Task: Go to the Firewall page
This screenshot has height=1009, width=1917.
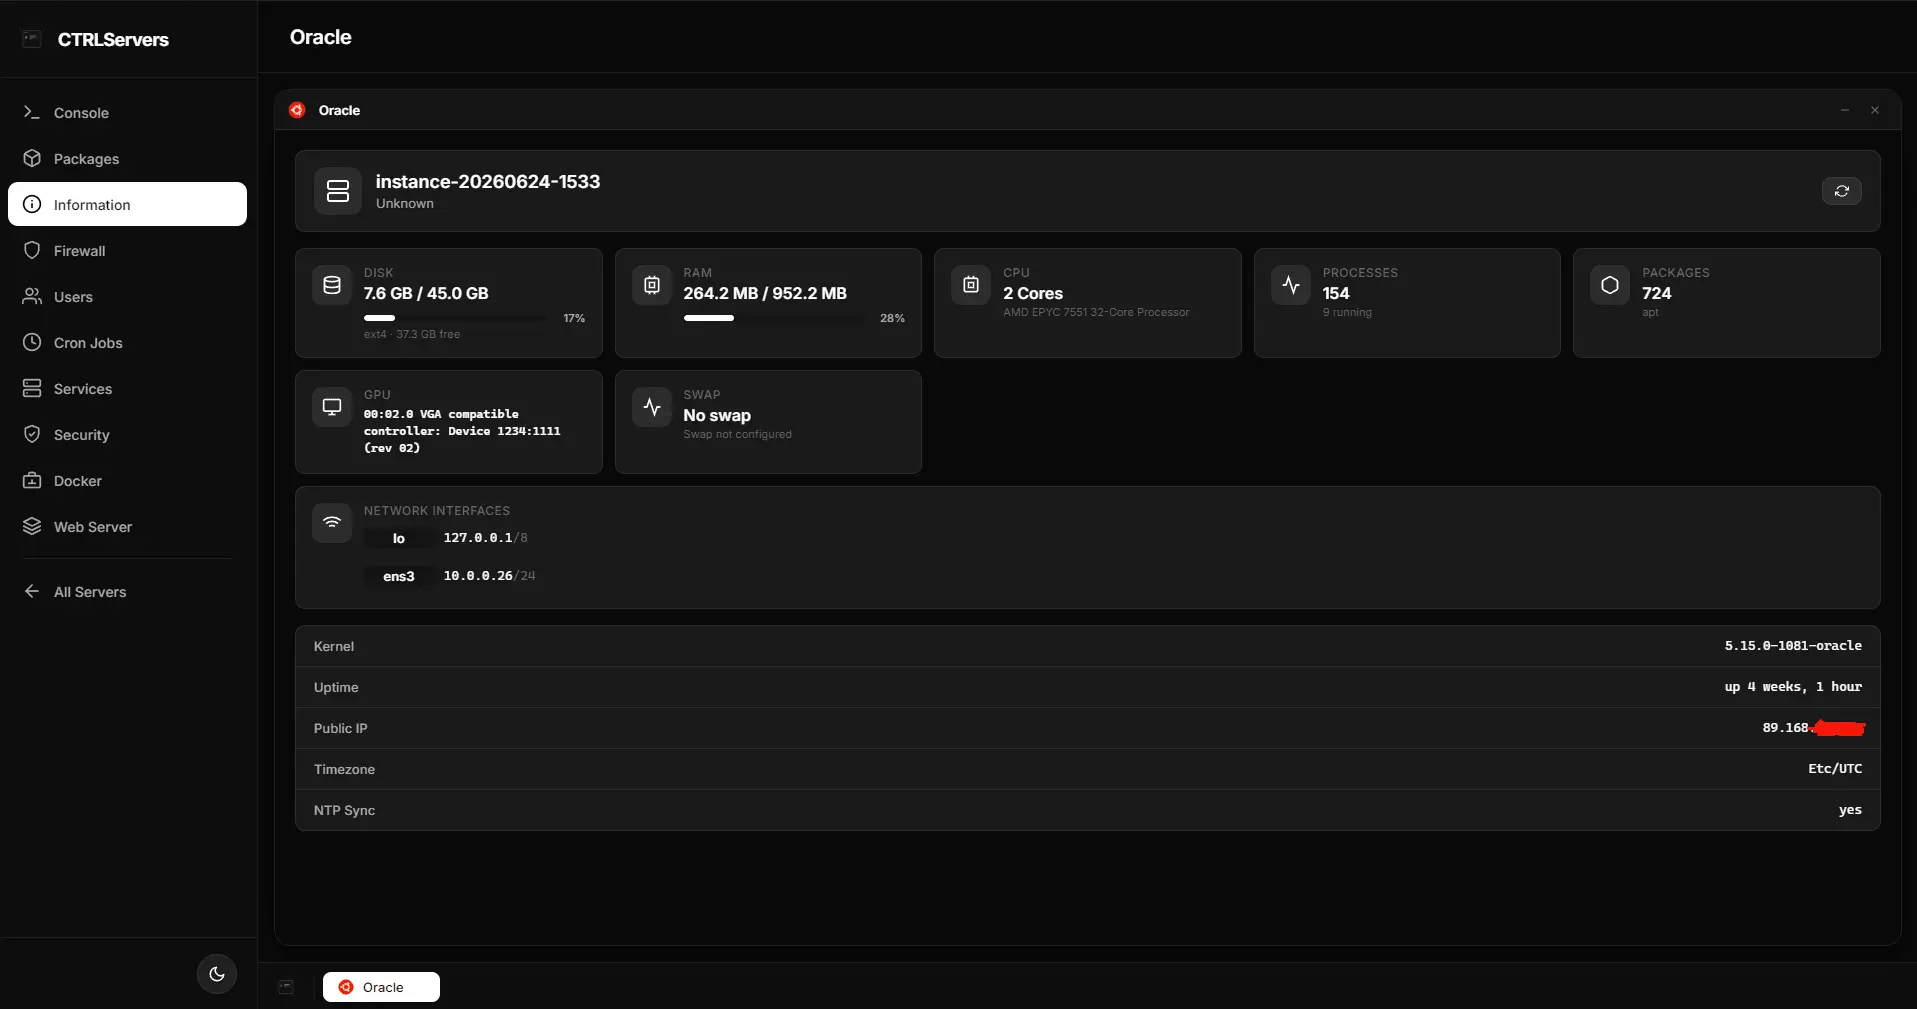Action: pyautogui.click(x=127, y=251)
